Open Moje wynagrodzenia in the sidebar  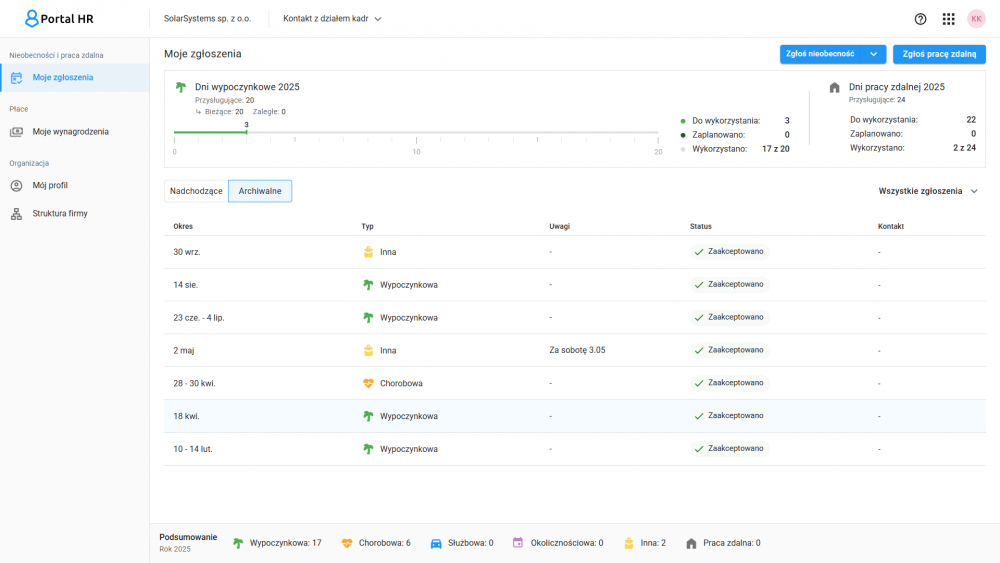pos(70,131)
